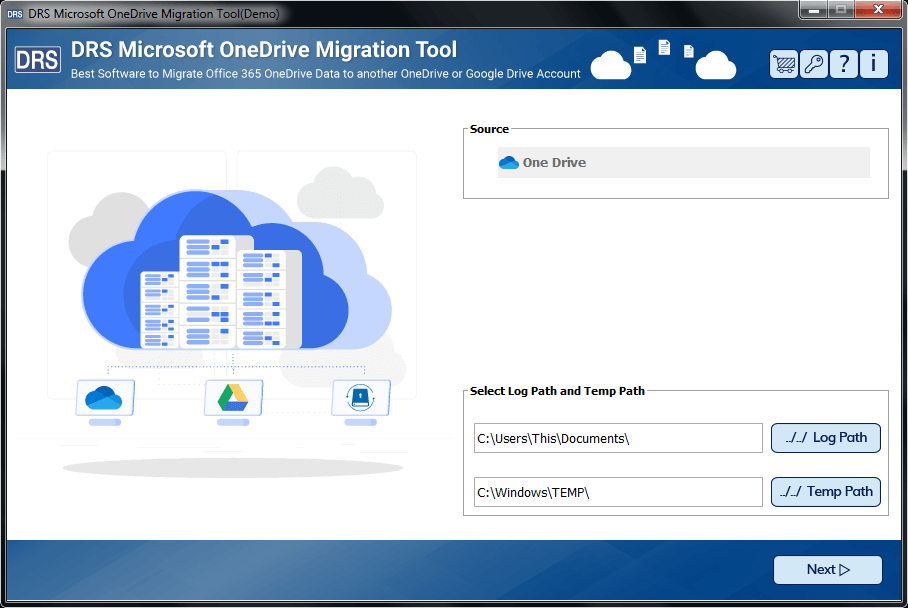Click inside the log path input field

pyautogui.click(x=617, y=438)
